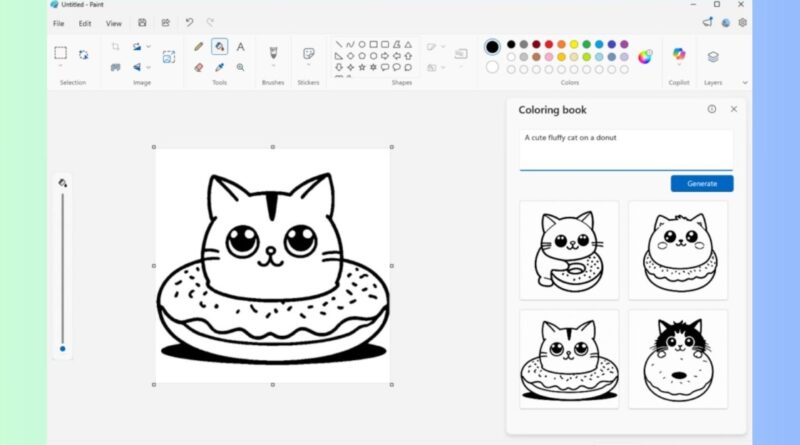Close the Coloring book panel

point(733,109)
